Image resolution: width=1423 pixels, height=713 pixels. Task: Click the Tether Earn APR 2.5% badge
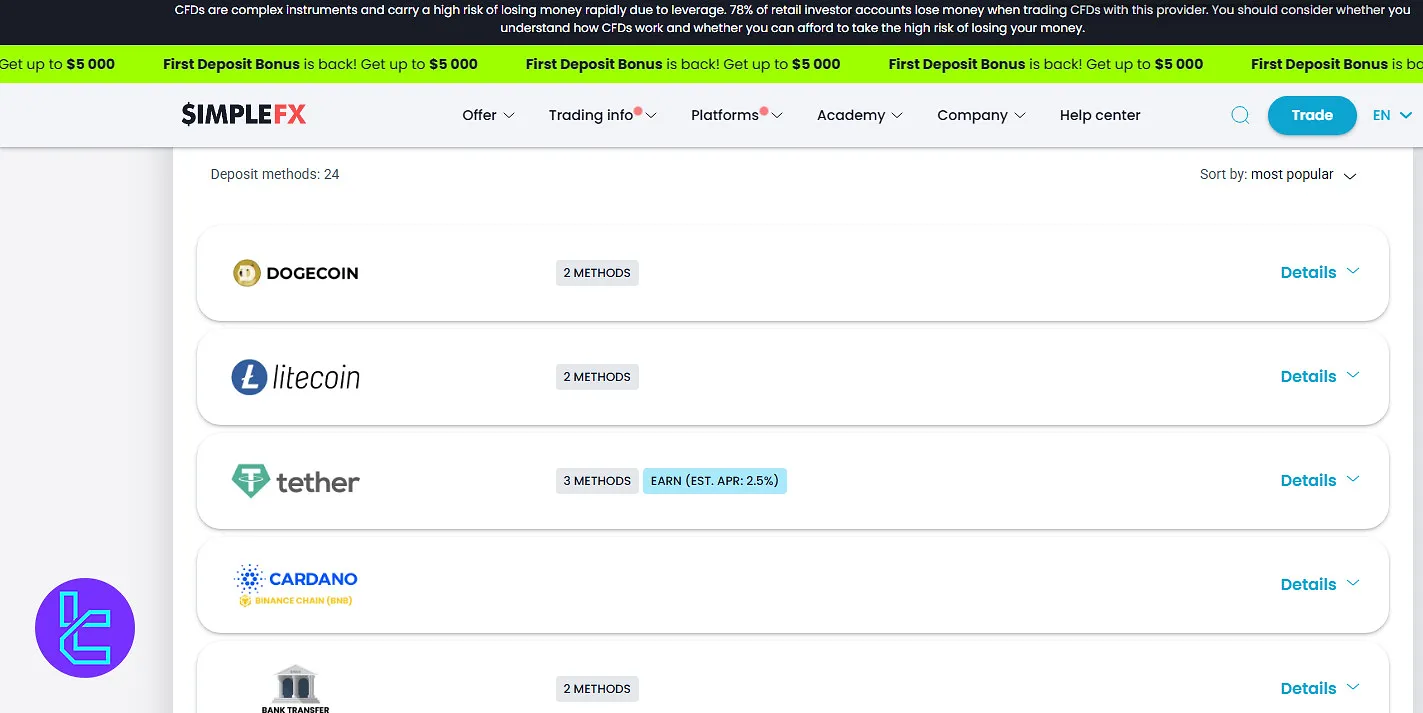tap(714, 481)
